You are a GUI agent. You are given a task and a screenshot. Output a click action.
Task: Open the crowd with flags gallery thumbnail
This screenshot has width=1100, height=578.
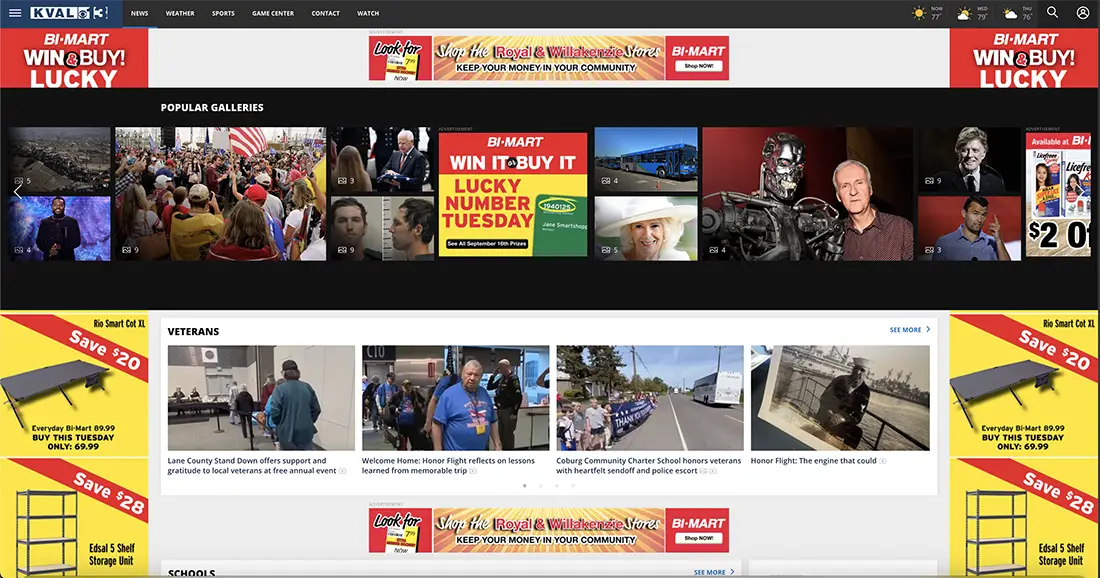[220, 194]
